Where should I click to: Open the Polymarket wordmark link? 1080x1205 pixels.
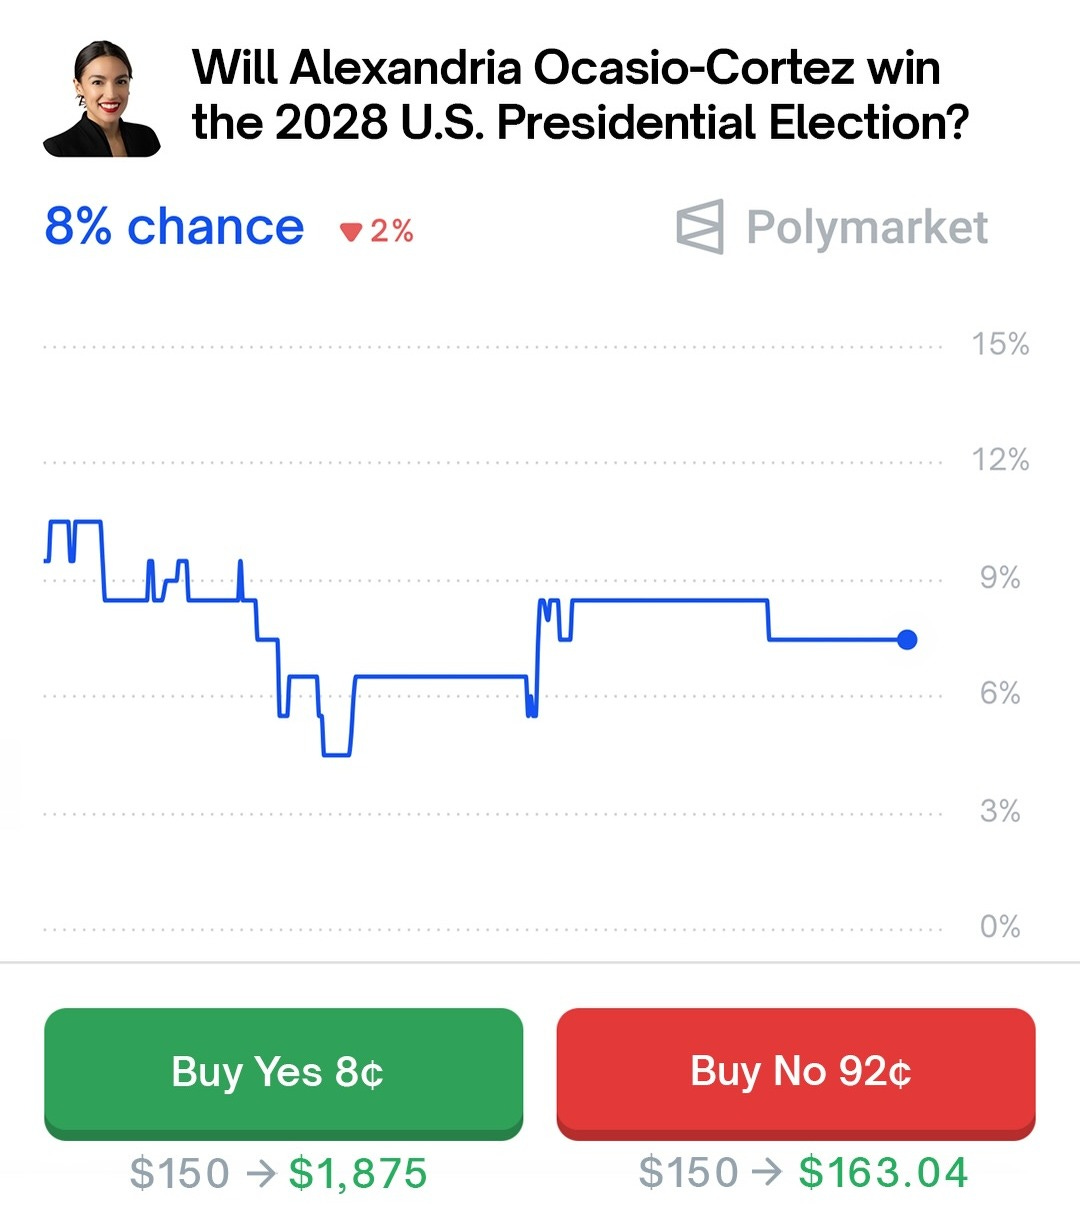866,227
